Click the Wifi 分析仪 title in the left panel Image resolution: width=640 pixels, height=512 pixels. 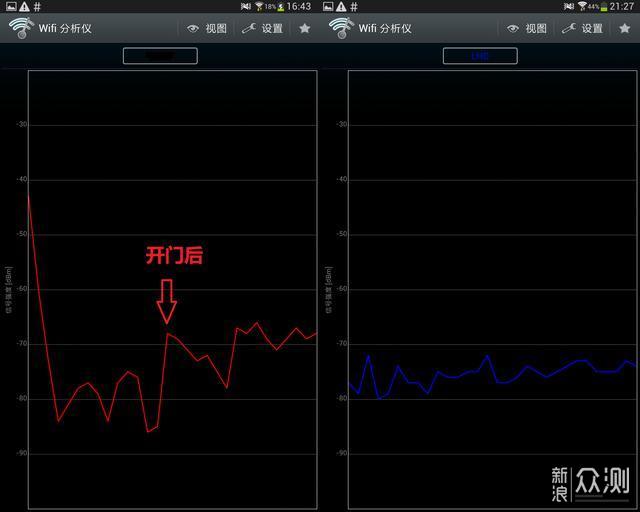tap(65, 28)
